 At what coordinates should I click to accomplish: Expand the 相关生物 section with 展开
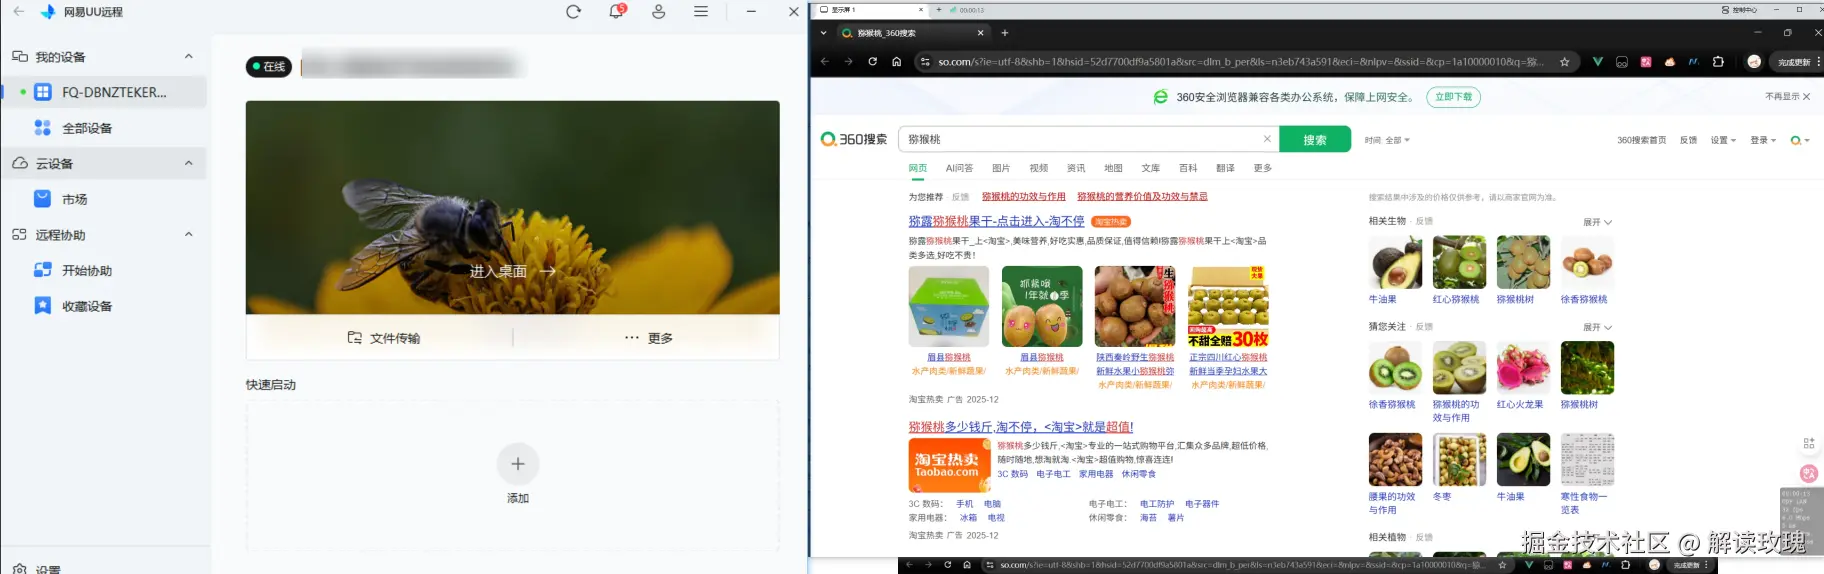click(x=1597, y=222)
